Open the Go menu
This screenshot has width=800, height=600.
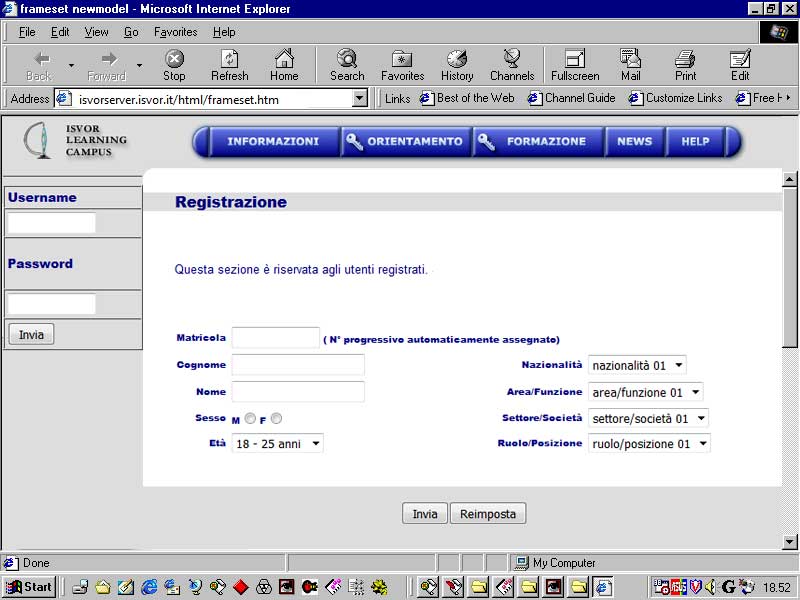[x=131, y=32]
